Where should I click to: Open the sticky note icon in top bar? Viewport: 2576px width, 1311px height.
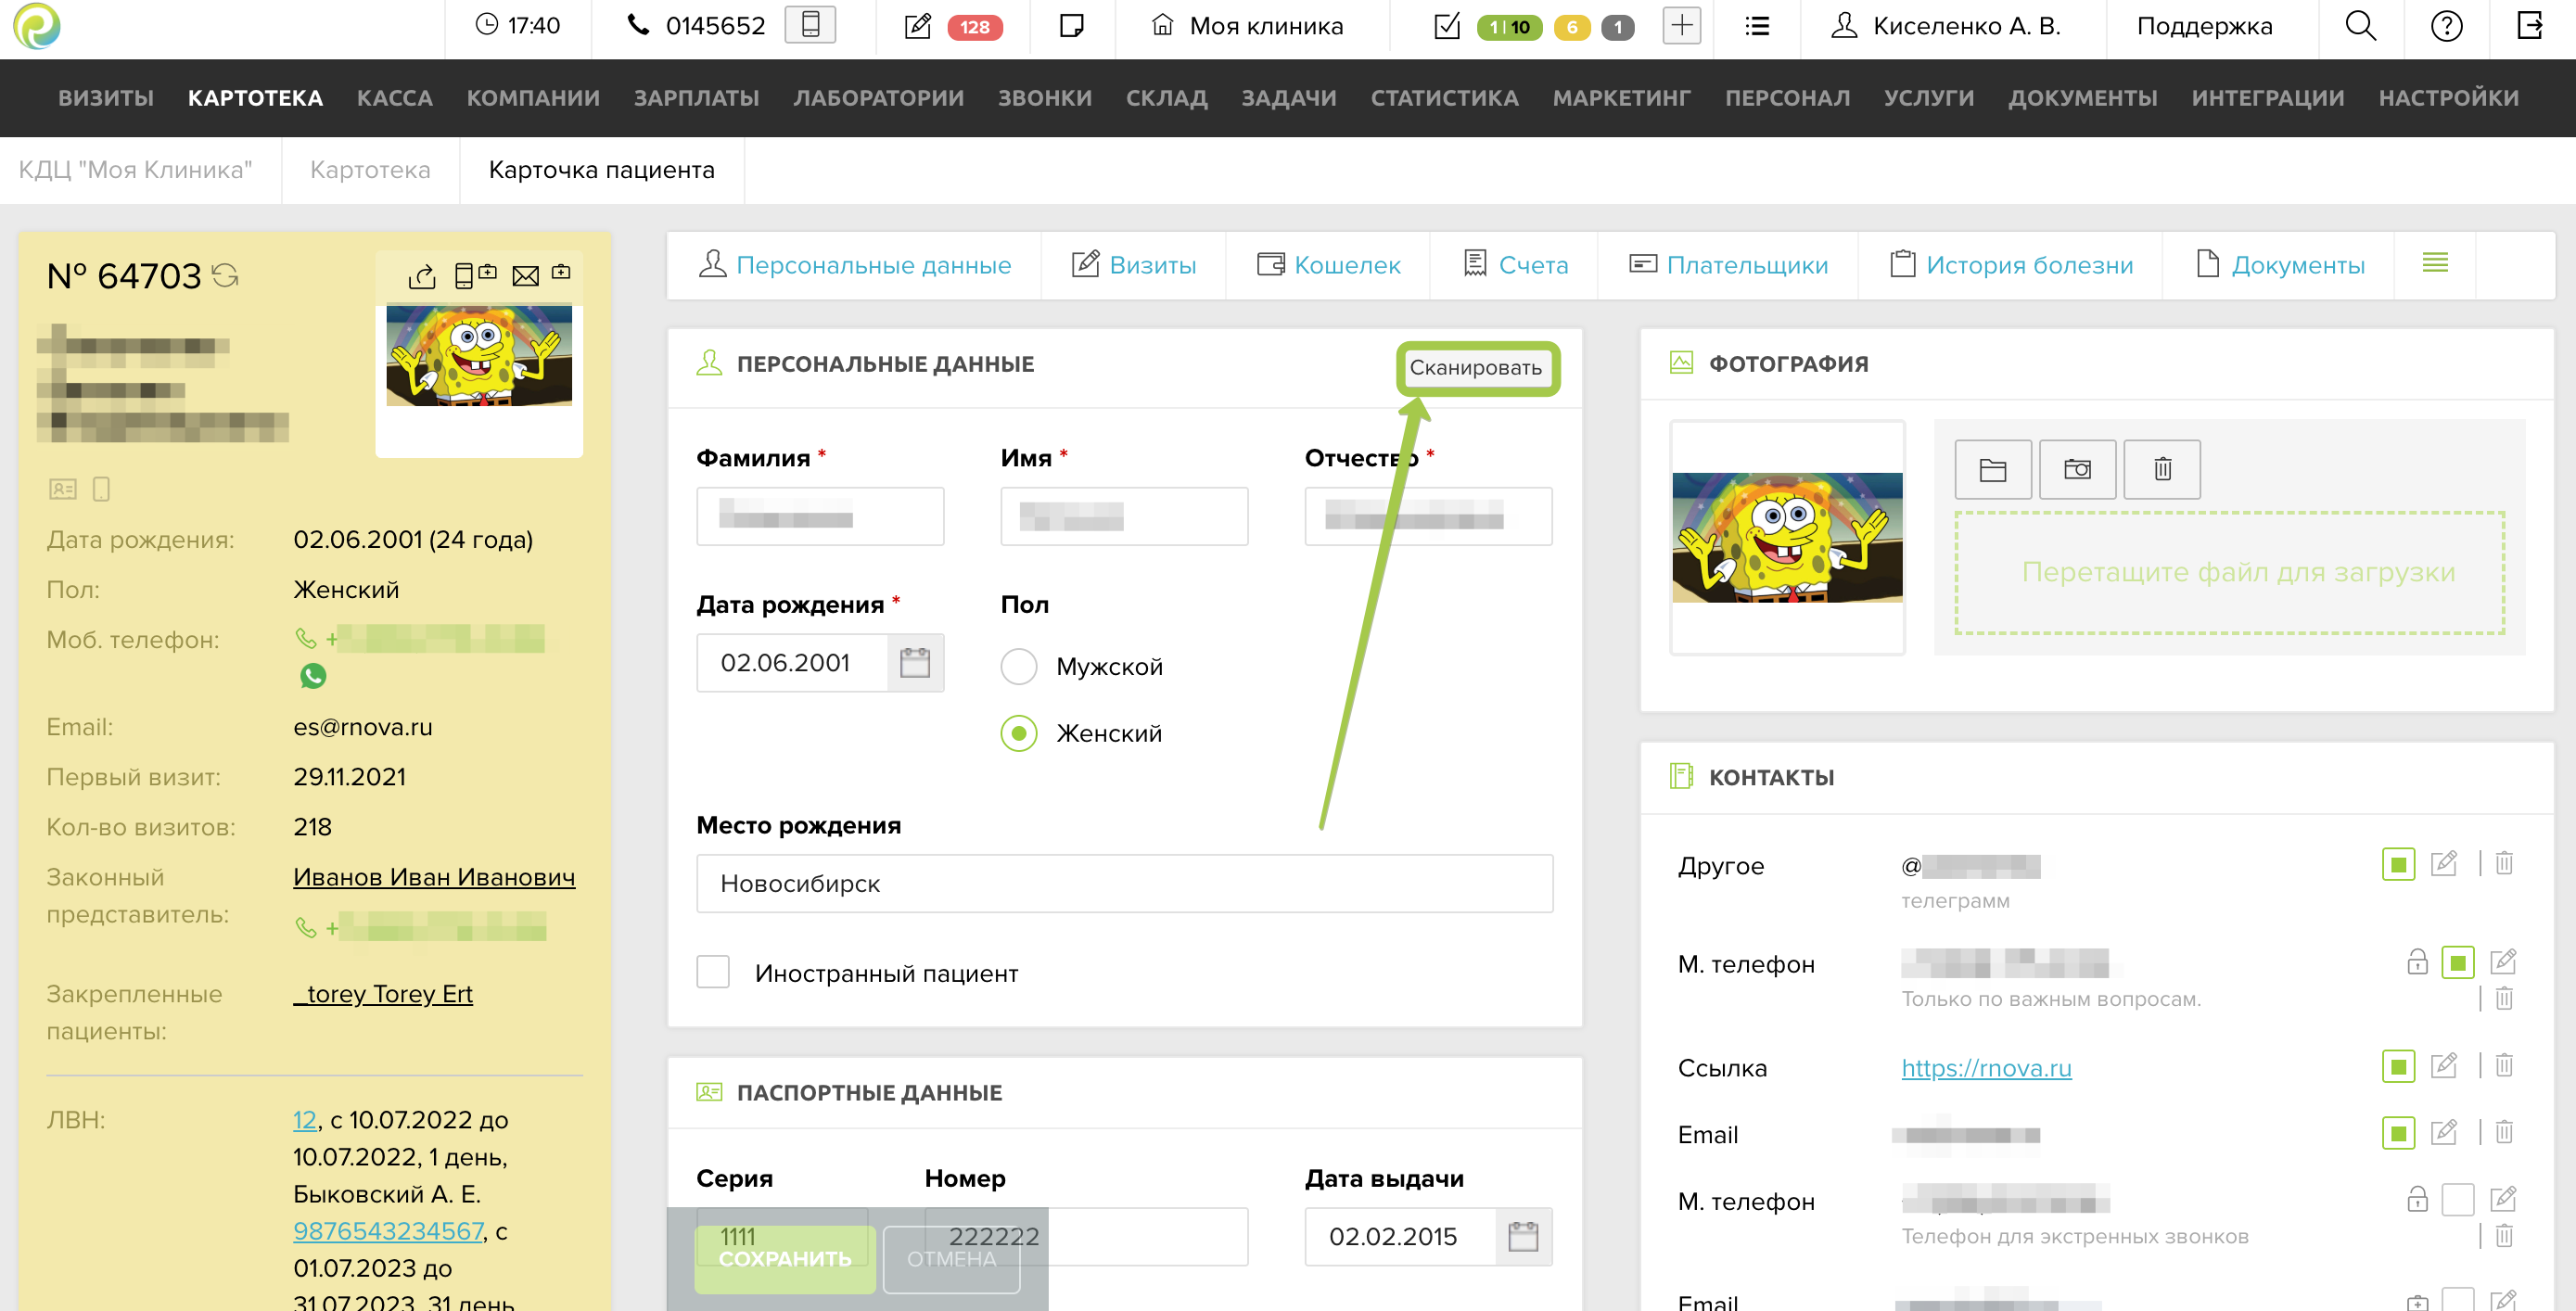click(x=1071, y=26)
